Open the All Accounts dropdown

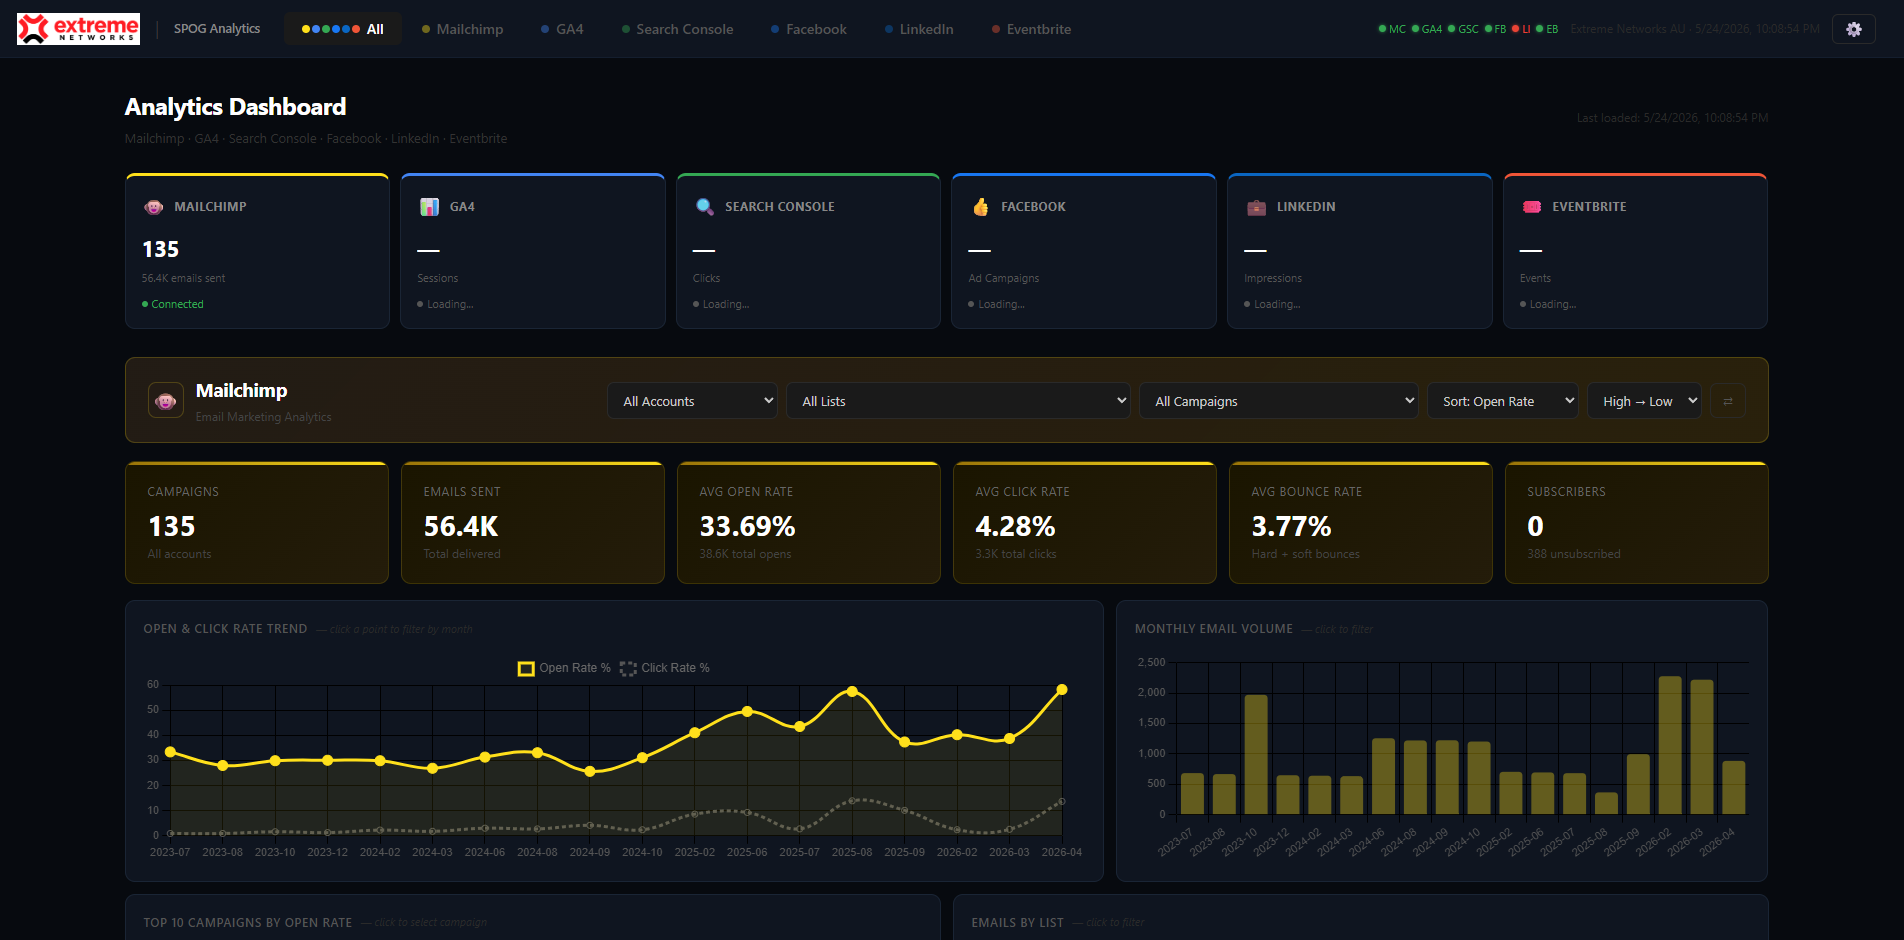click(692, 401)
